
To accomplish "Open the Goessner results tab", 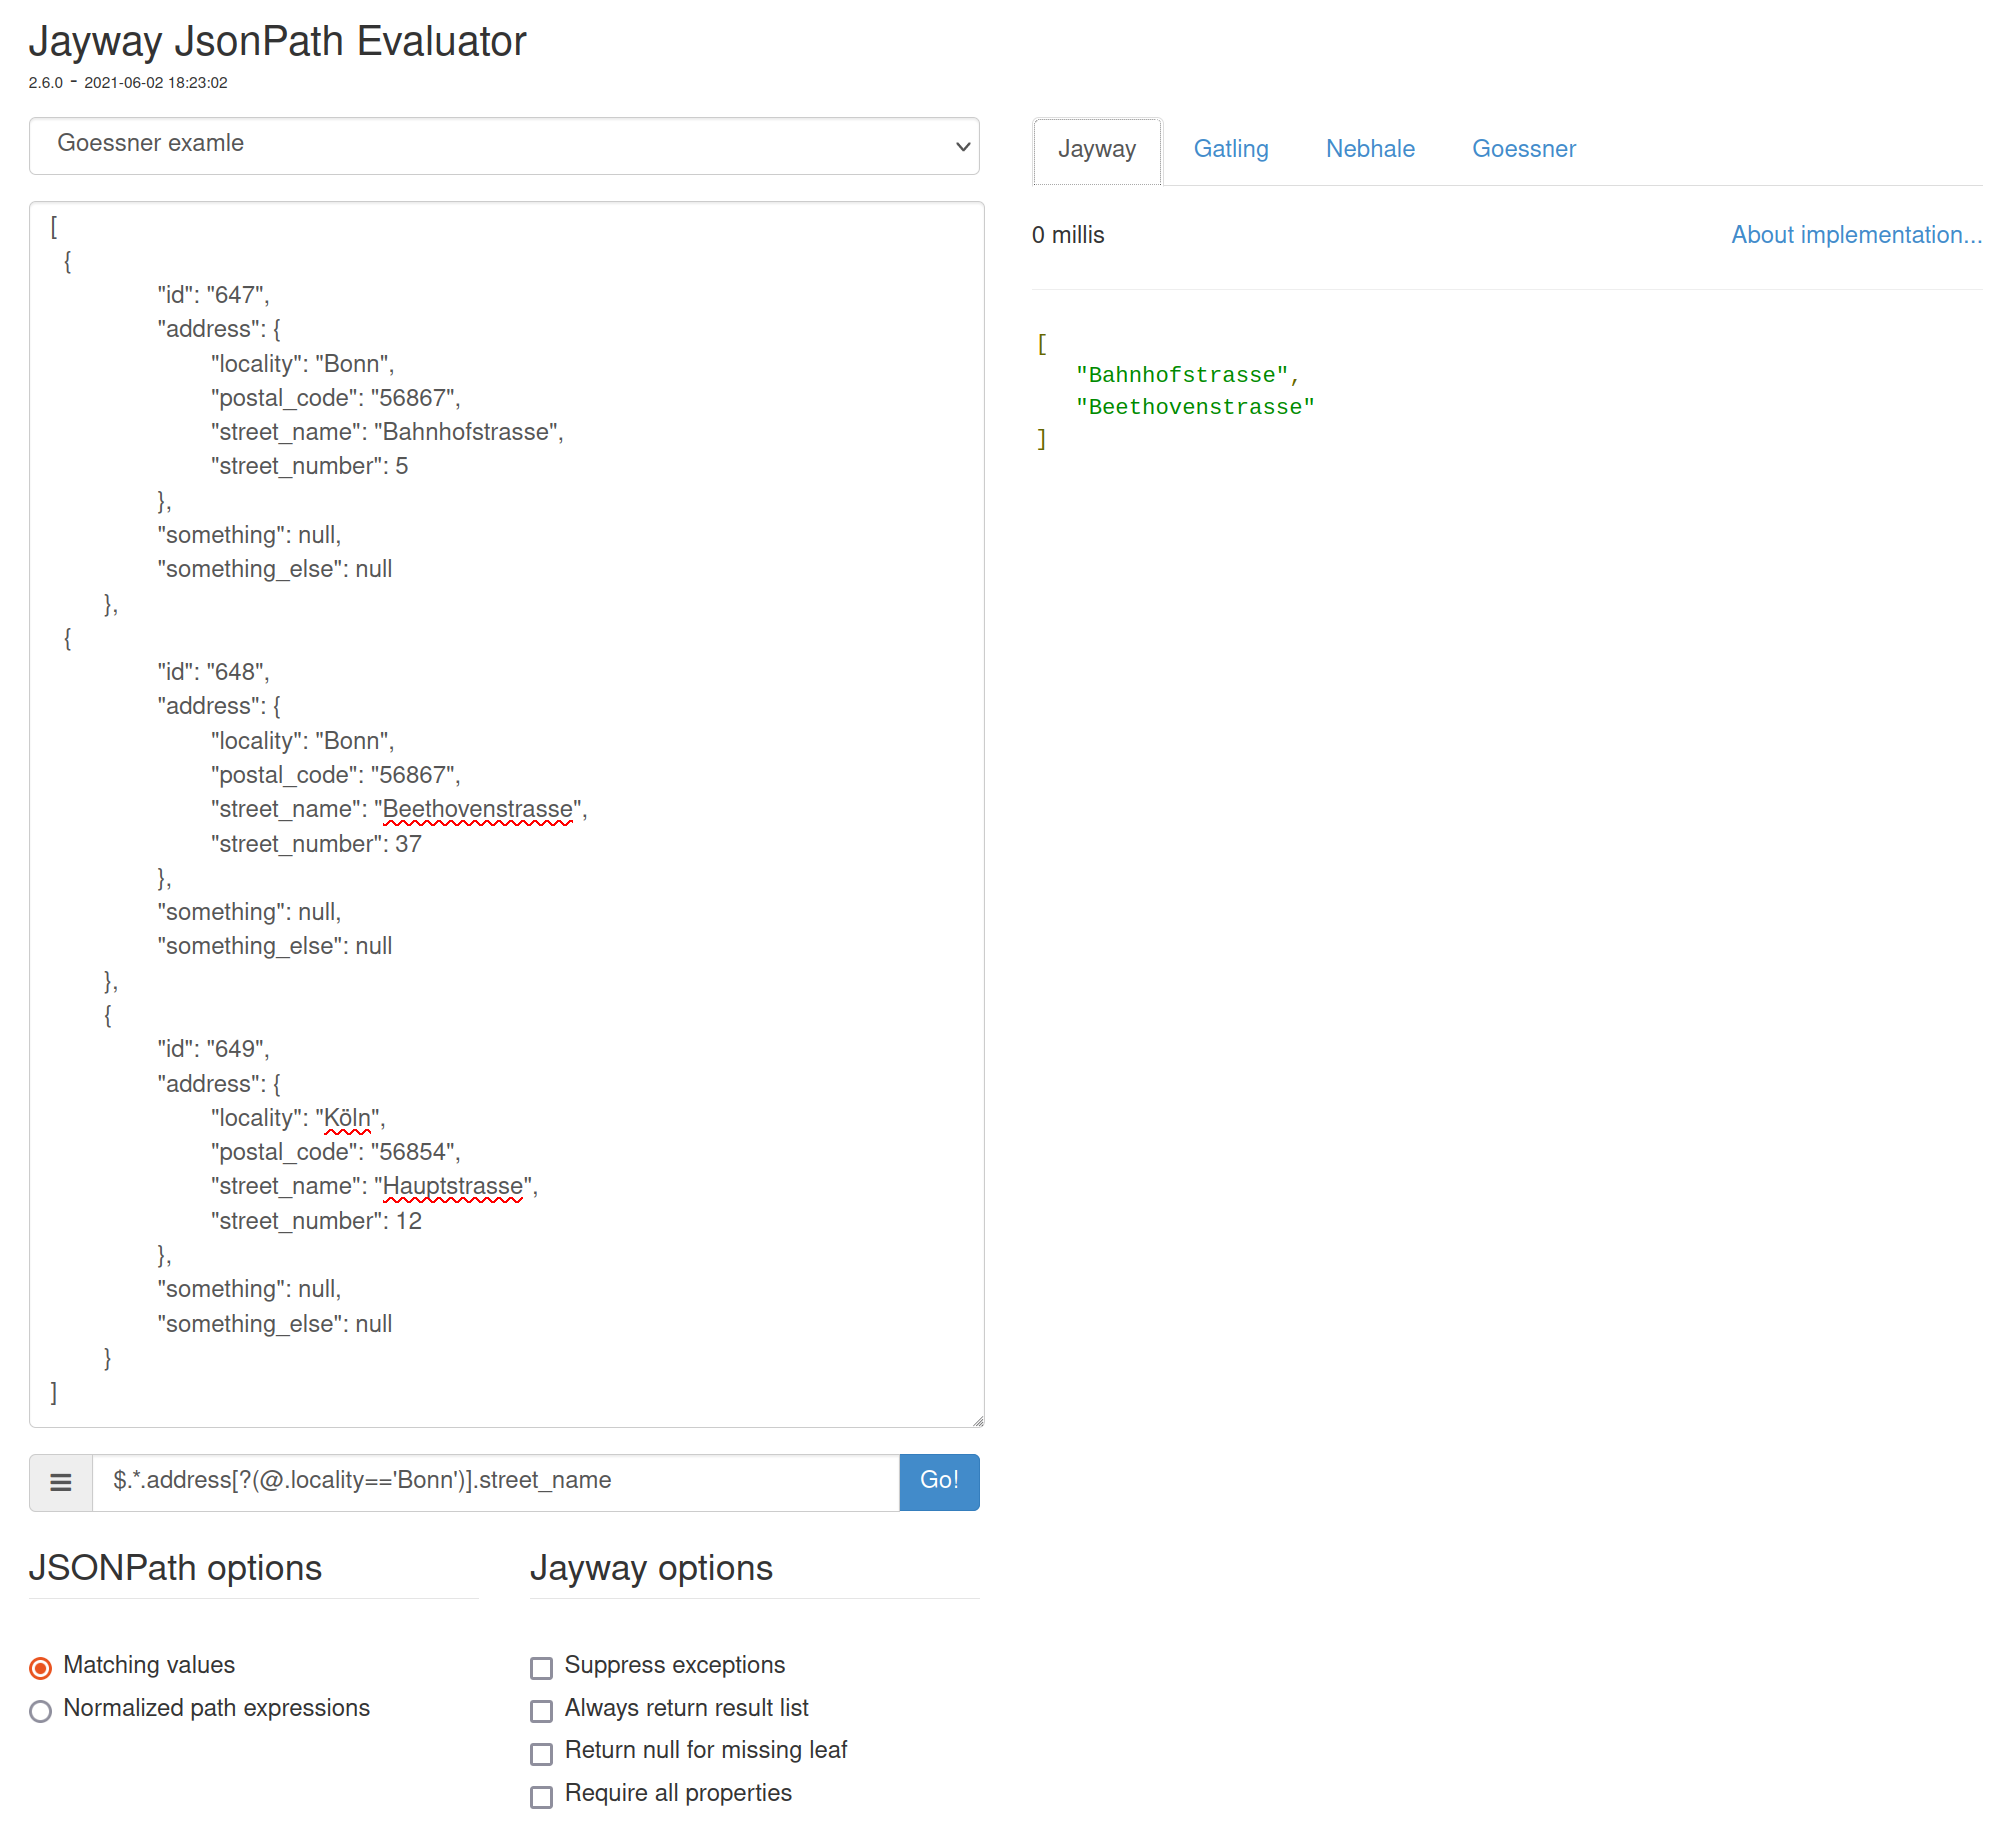I will tap(1523, 149).
